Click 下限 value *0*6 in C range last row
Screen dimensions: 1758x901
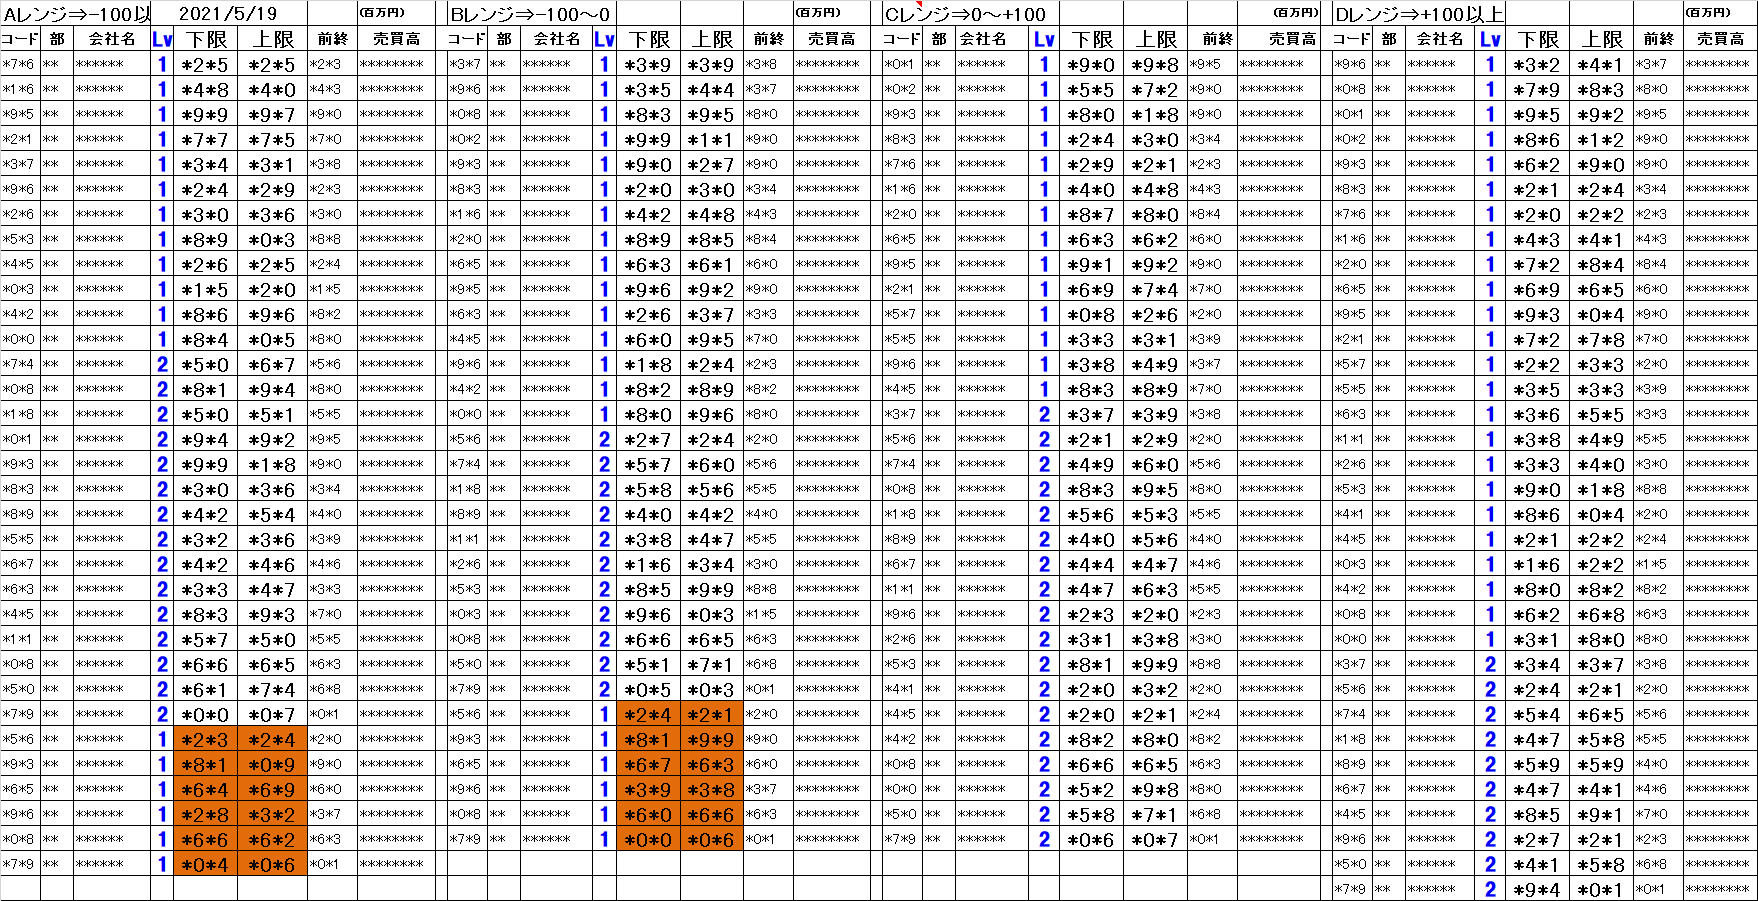point(1091,839)
